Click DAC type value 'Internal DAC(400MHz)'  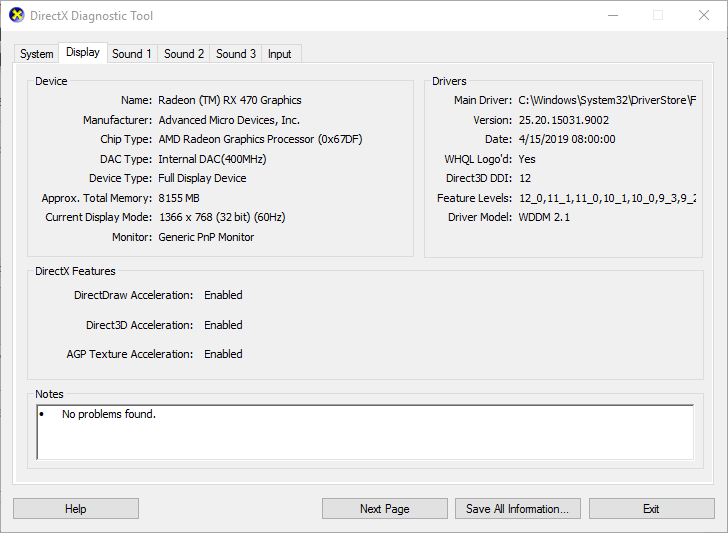pyautogui.click(x=212, y=159)
